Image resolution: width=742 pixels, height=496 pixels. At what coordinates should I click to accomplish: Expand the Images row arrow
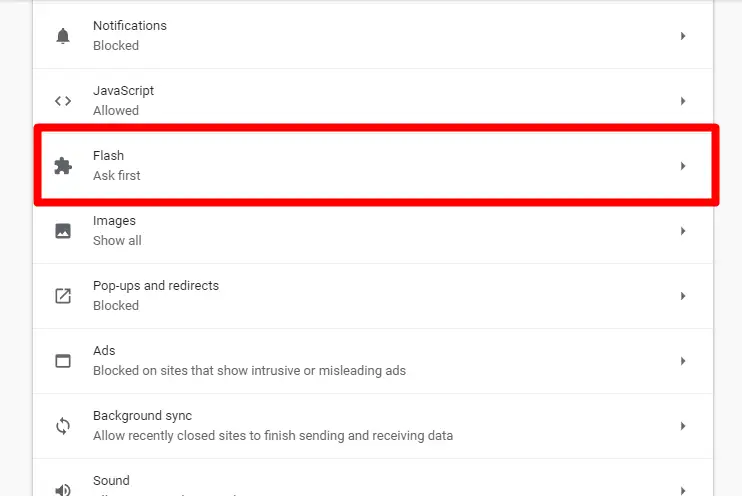683,231
